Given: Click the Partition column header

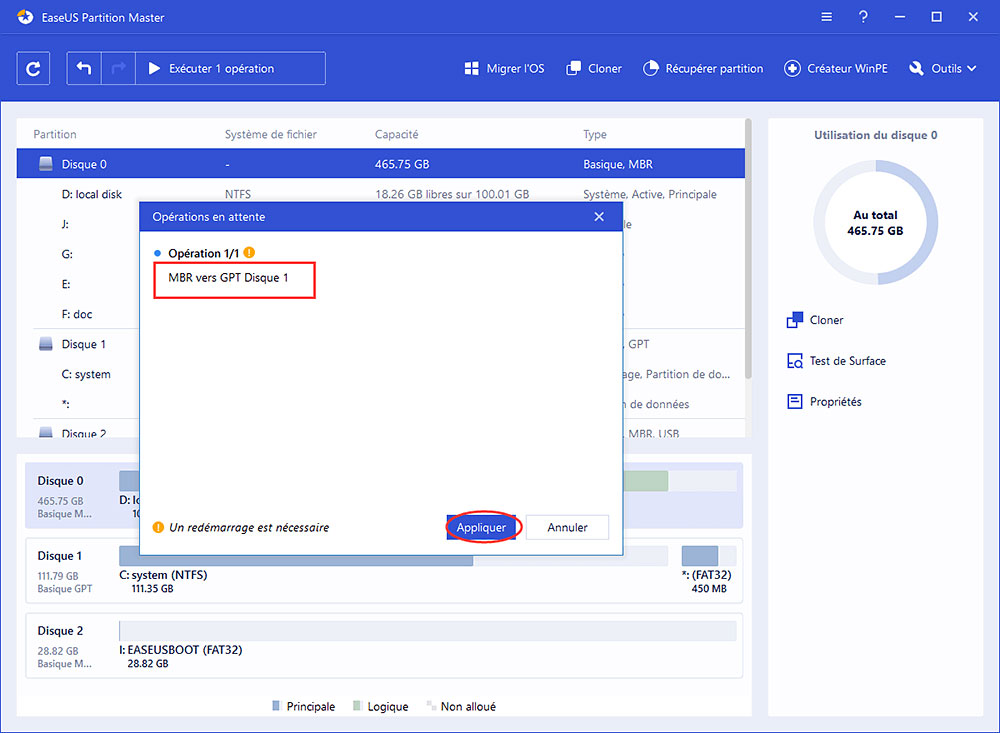Looking at the screenshot, I should (55, 134).
